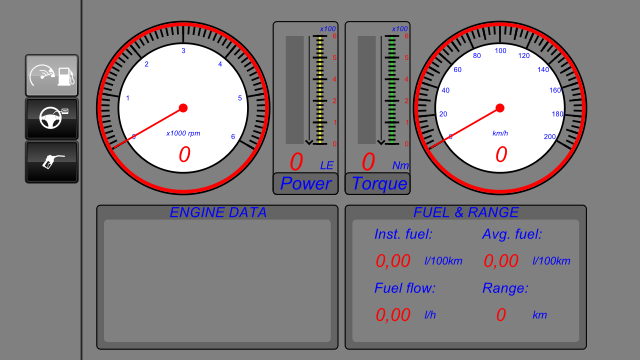
Task: Select the FUEL & RANGE panel title
Action: pyautogui.click(x=466, y=212)
